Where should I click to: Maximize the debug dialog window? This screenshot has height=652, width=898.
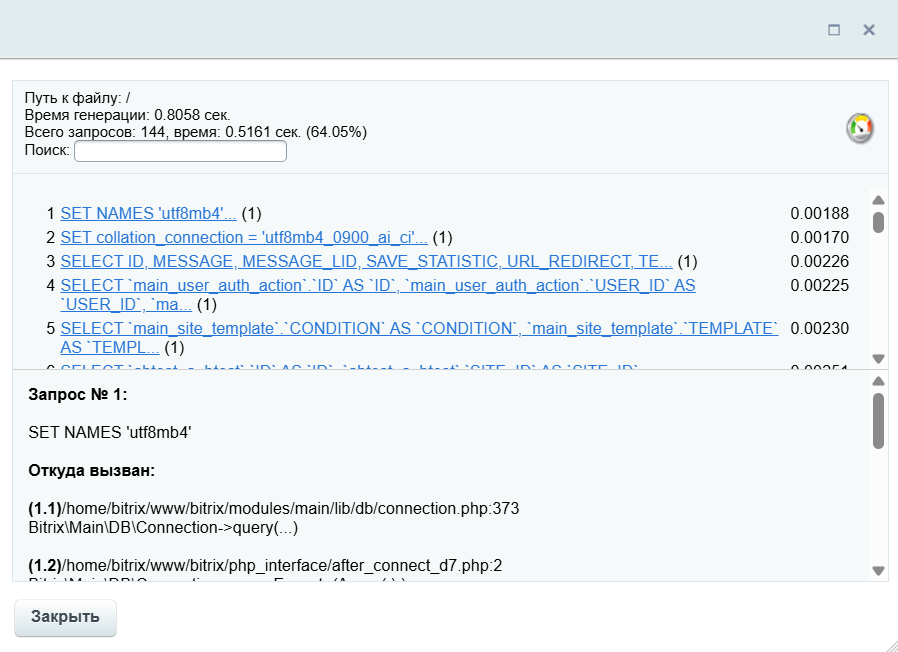pos(834,30)
